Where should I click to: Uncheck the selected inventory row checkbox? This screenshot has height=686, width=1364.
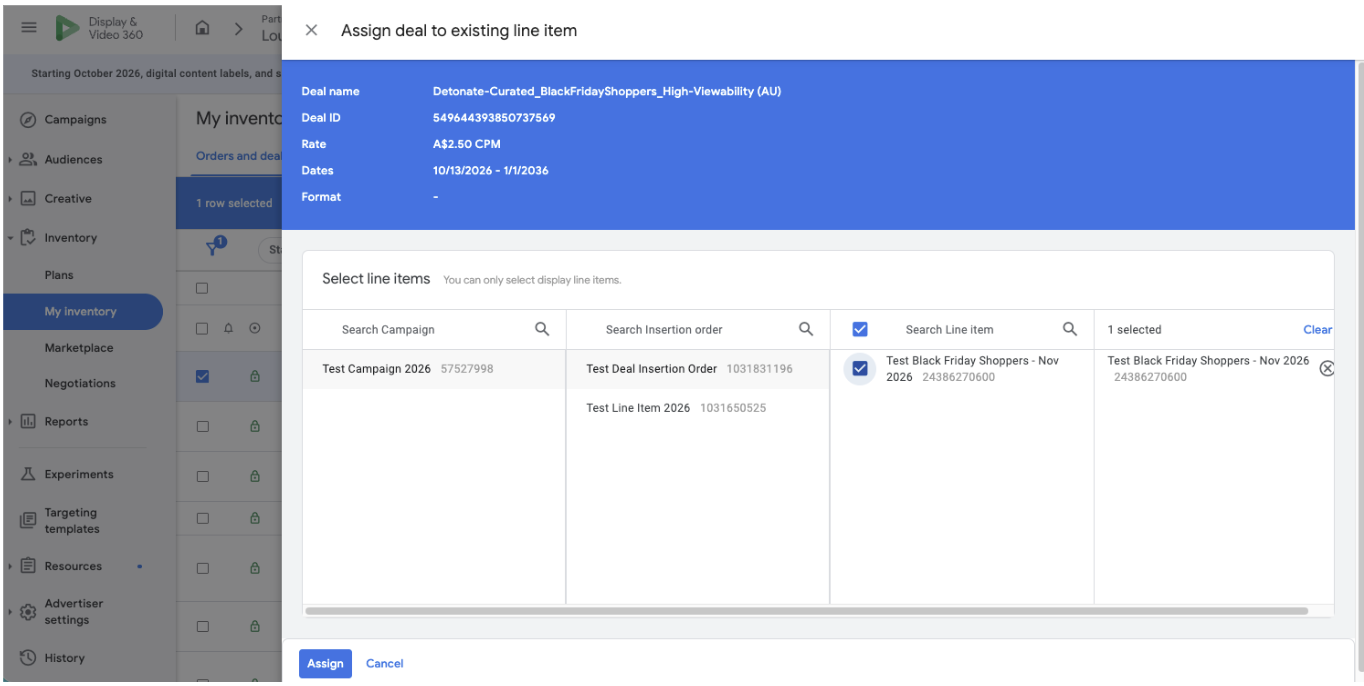pyautogui.click(x=203, y=376)
